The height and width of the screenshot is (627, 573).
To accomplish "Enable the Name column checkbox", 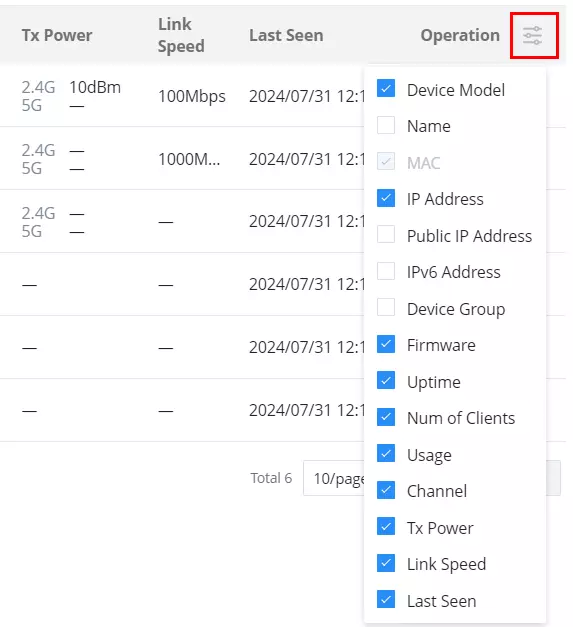I will [x=386, y=125].
